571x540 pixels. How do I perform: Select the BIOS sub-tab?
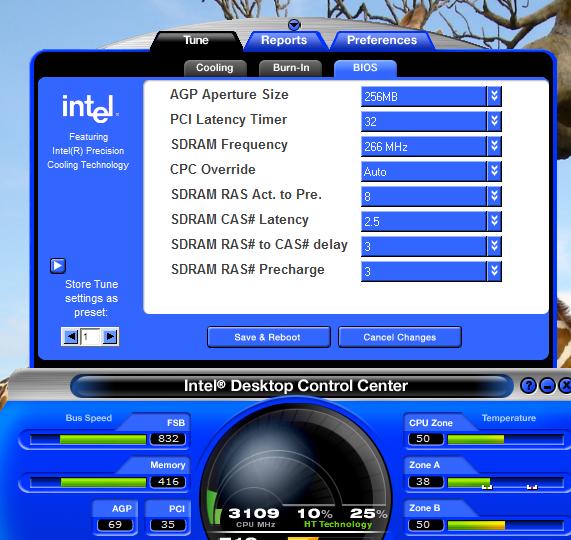[365, 68]
